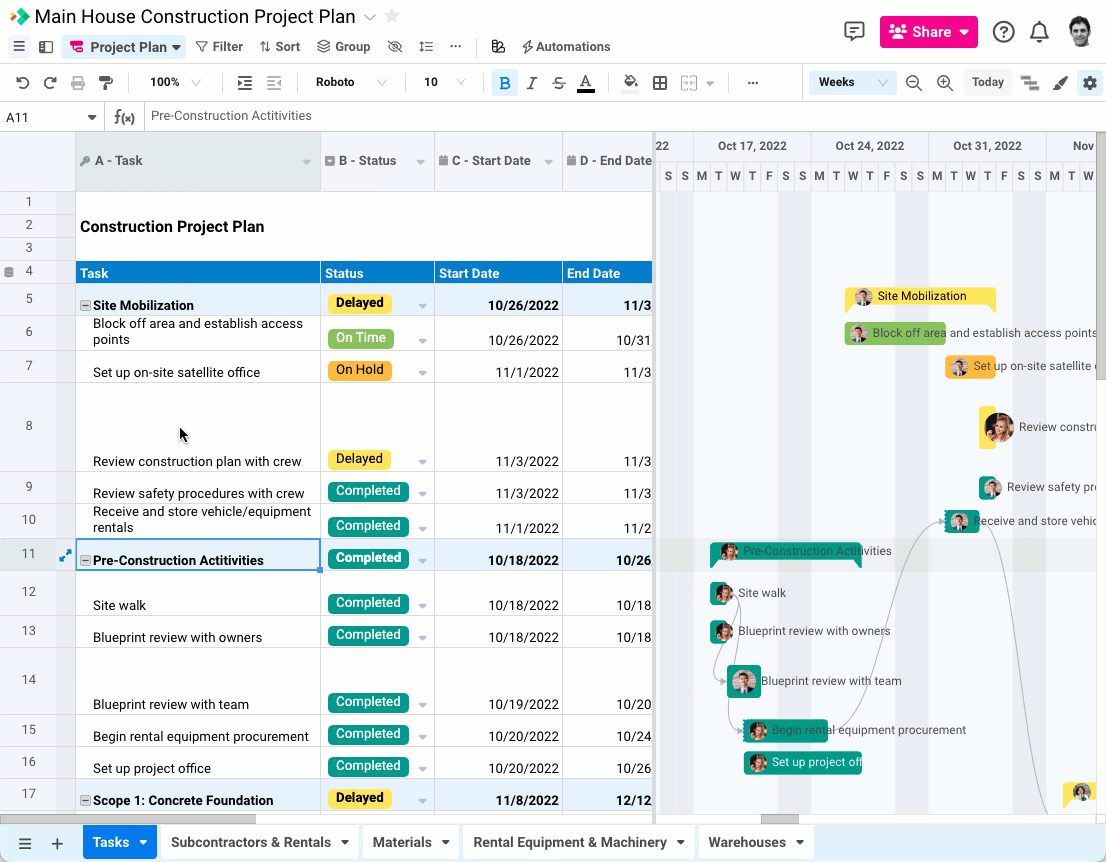Click the outdent icon
Viewport: 1106px width, 862px height.
click(x=274, y=83)
